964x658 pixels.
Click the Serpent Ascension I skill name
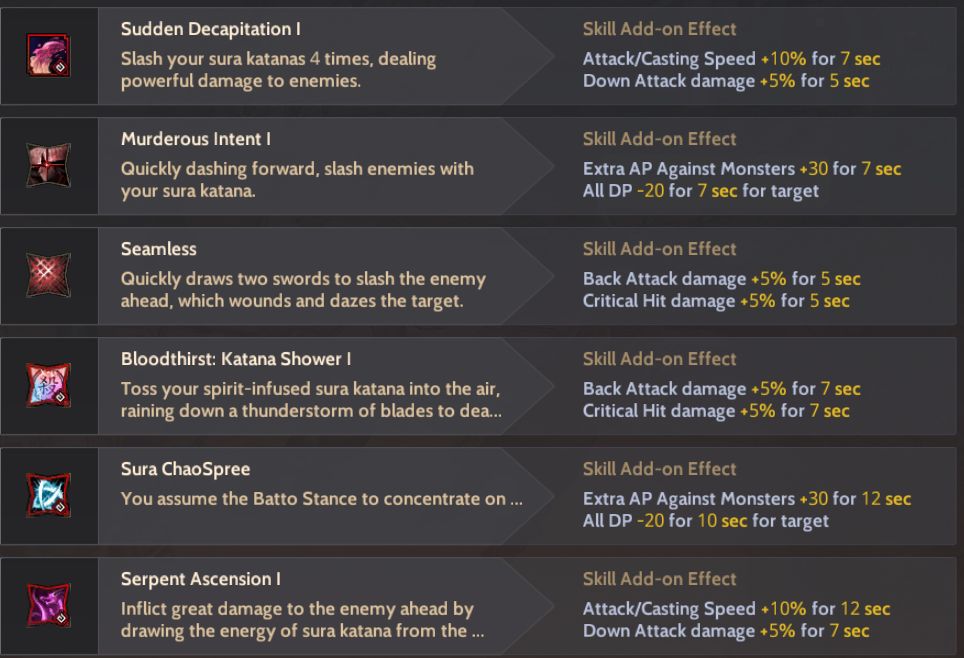pos(200,579)
